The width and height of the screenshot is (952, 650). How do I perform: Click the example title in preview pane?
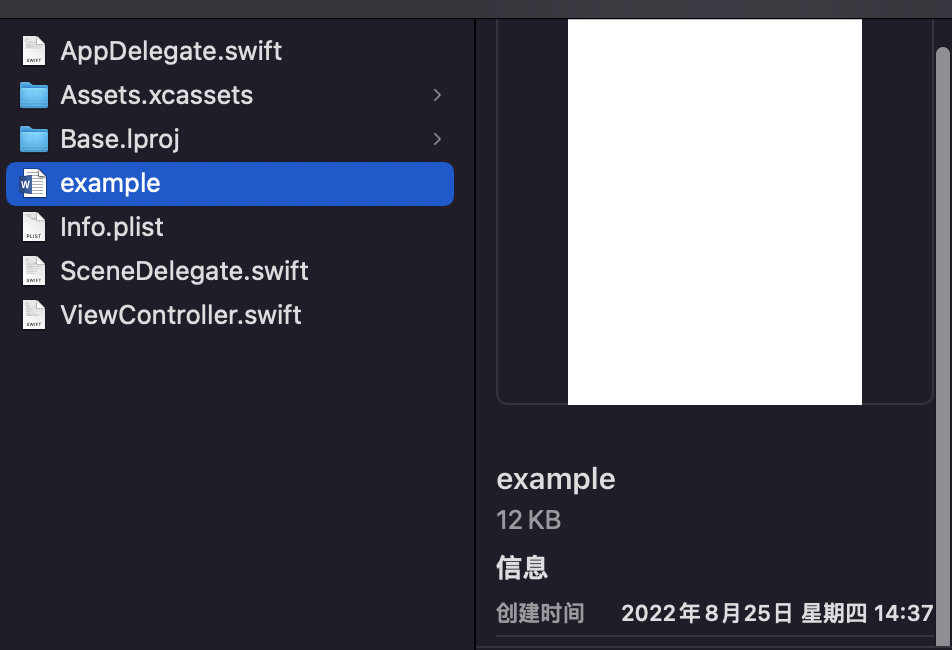[x=556, y=479]
